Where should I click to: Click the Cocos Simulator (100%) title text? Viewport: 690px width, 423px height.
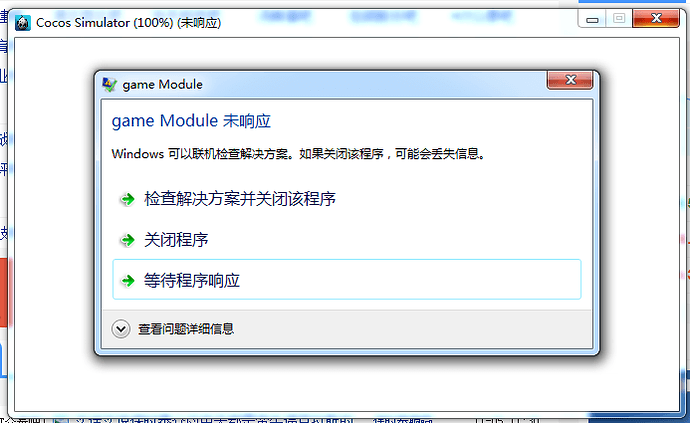point(128,22)
